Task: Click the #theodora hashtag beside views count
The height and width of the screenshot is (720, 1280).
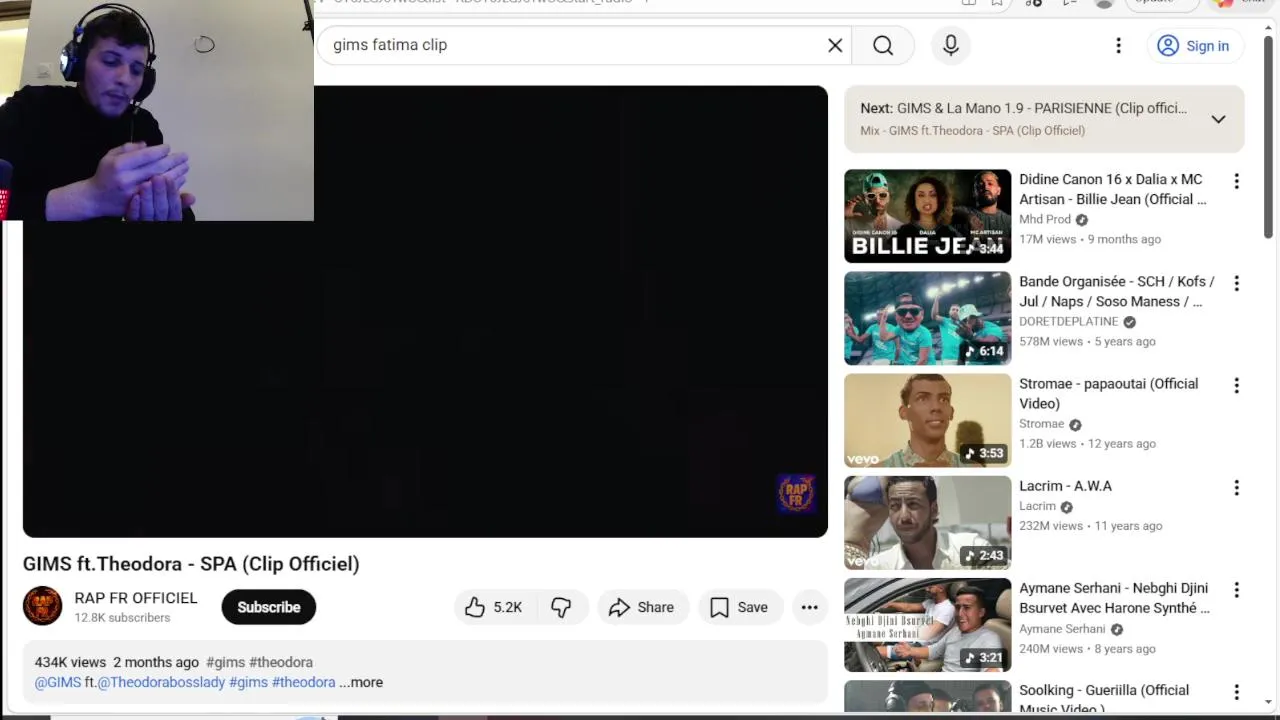Action: [x=281, y=662]
